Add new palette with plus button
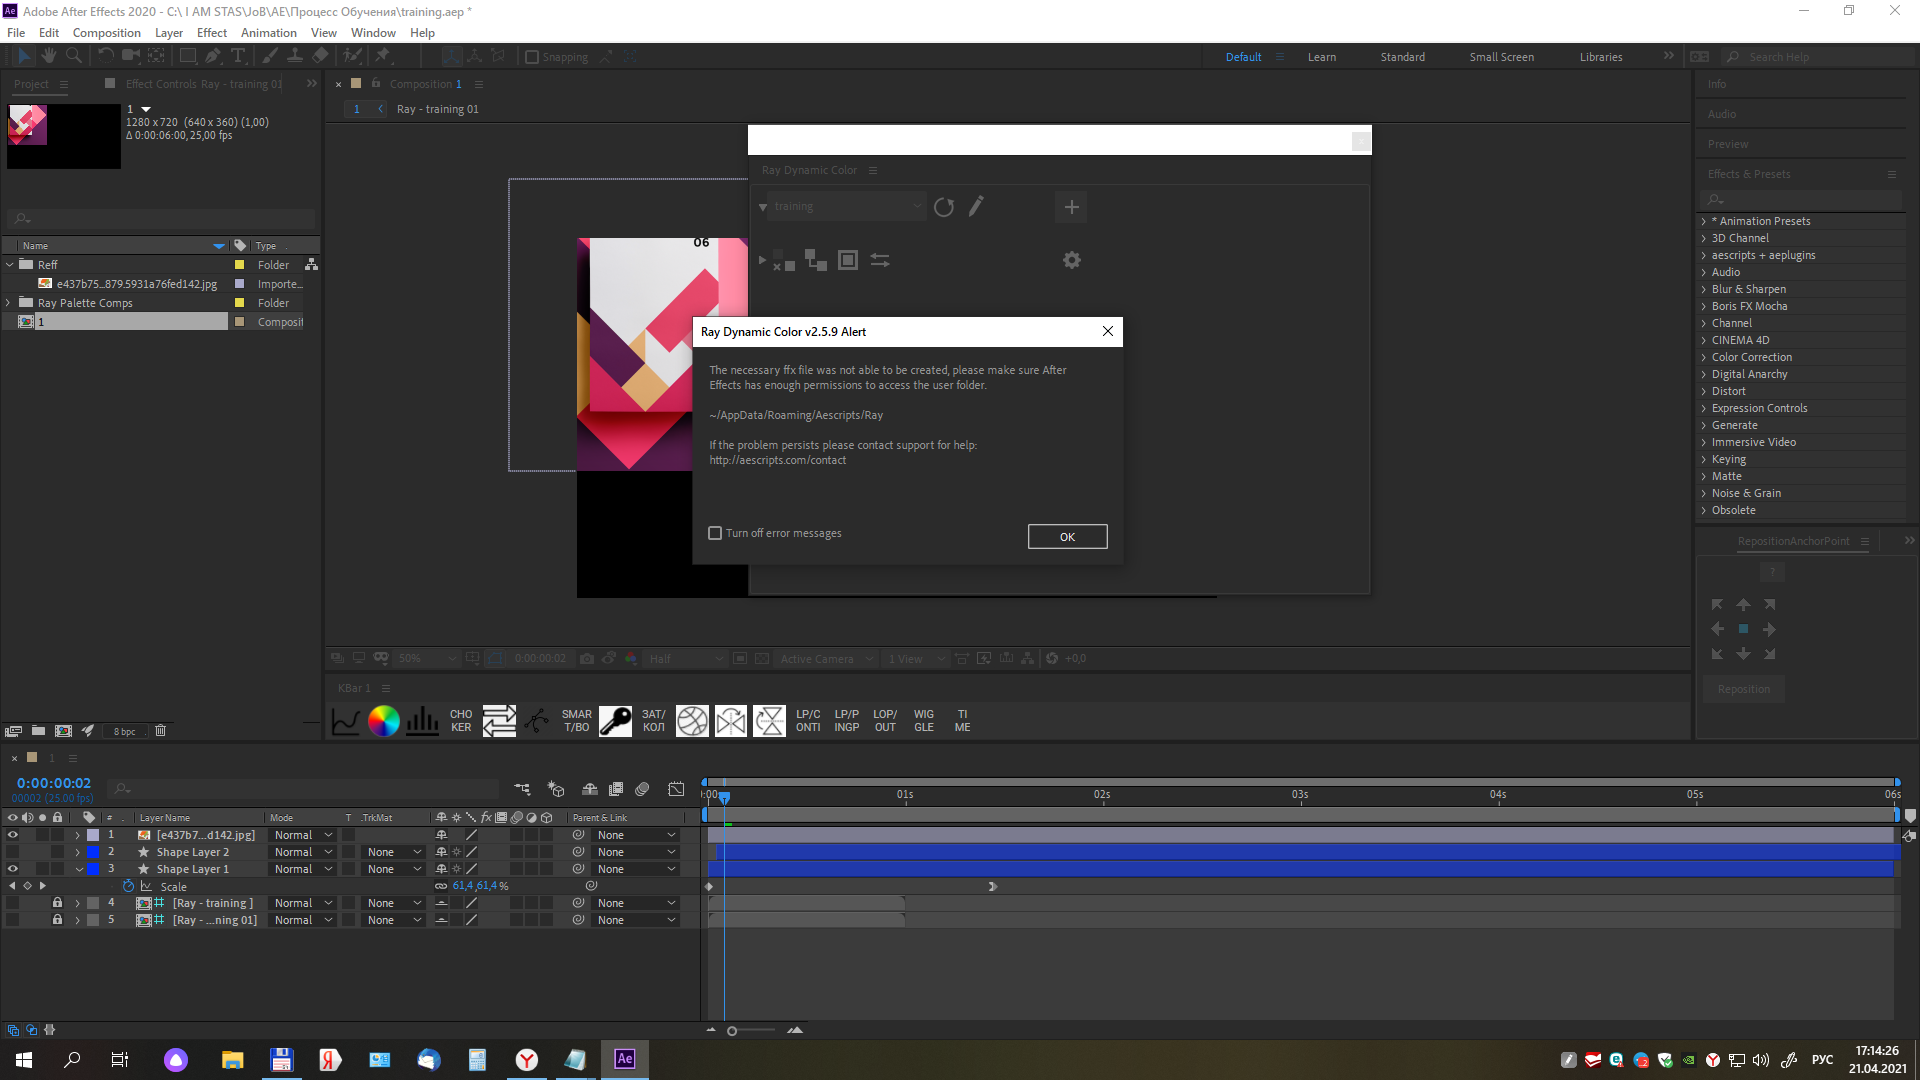Image resolution: width=1920 pixels, height=1080 pixels. (1072, 207)
